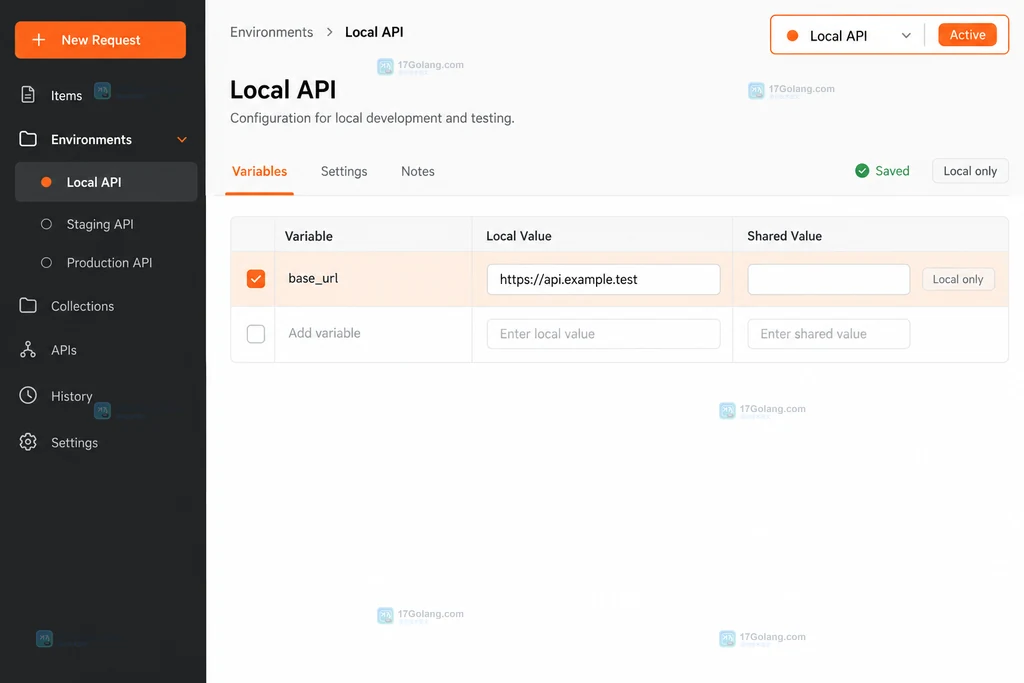The width and height of the screenshot is (1024, 683).
Task: Click the Environments folder icon
Action: tap(28, 139)
